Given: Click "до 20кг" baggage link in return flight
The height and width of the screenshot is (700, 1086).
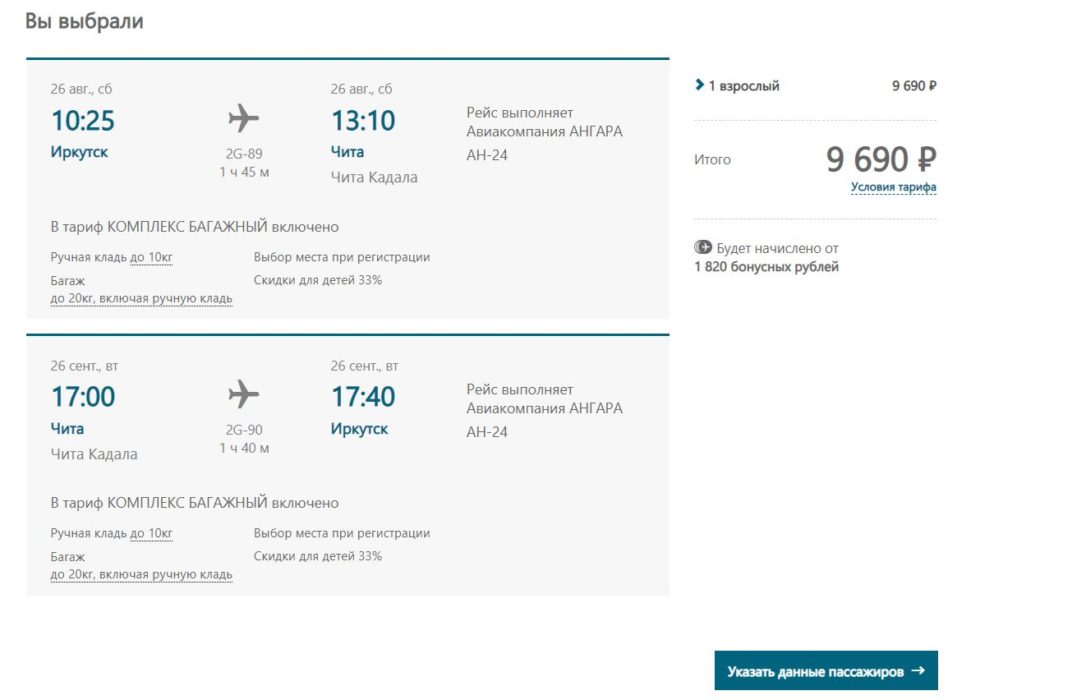Looking at the screenshot, I should (x=141, y=574).
